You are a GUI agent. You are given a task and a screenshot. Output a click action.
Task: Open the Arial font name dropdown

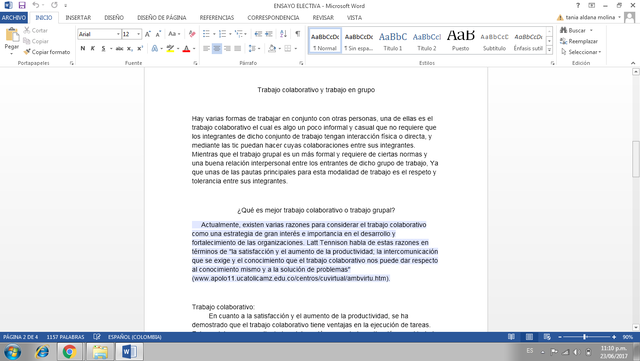(x=118, y=34)
